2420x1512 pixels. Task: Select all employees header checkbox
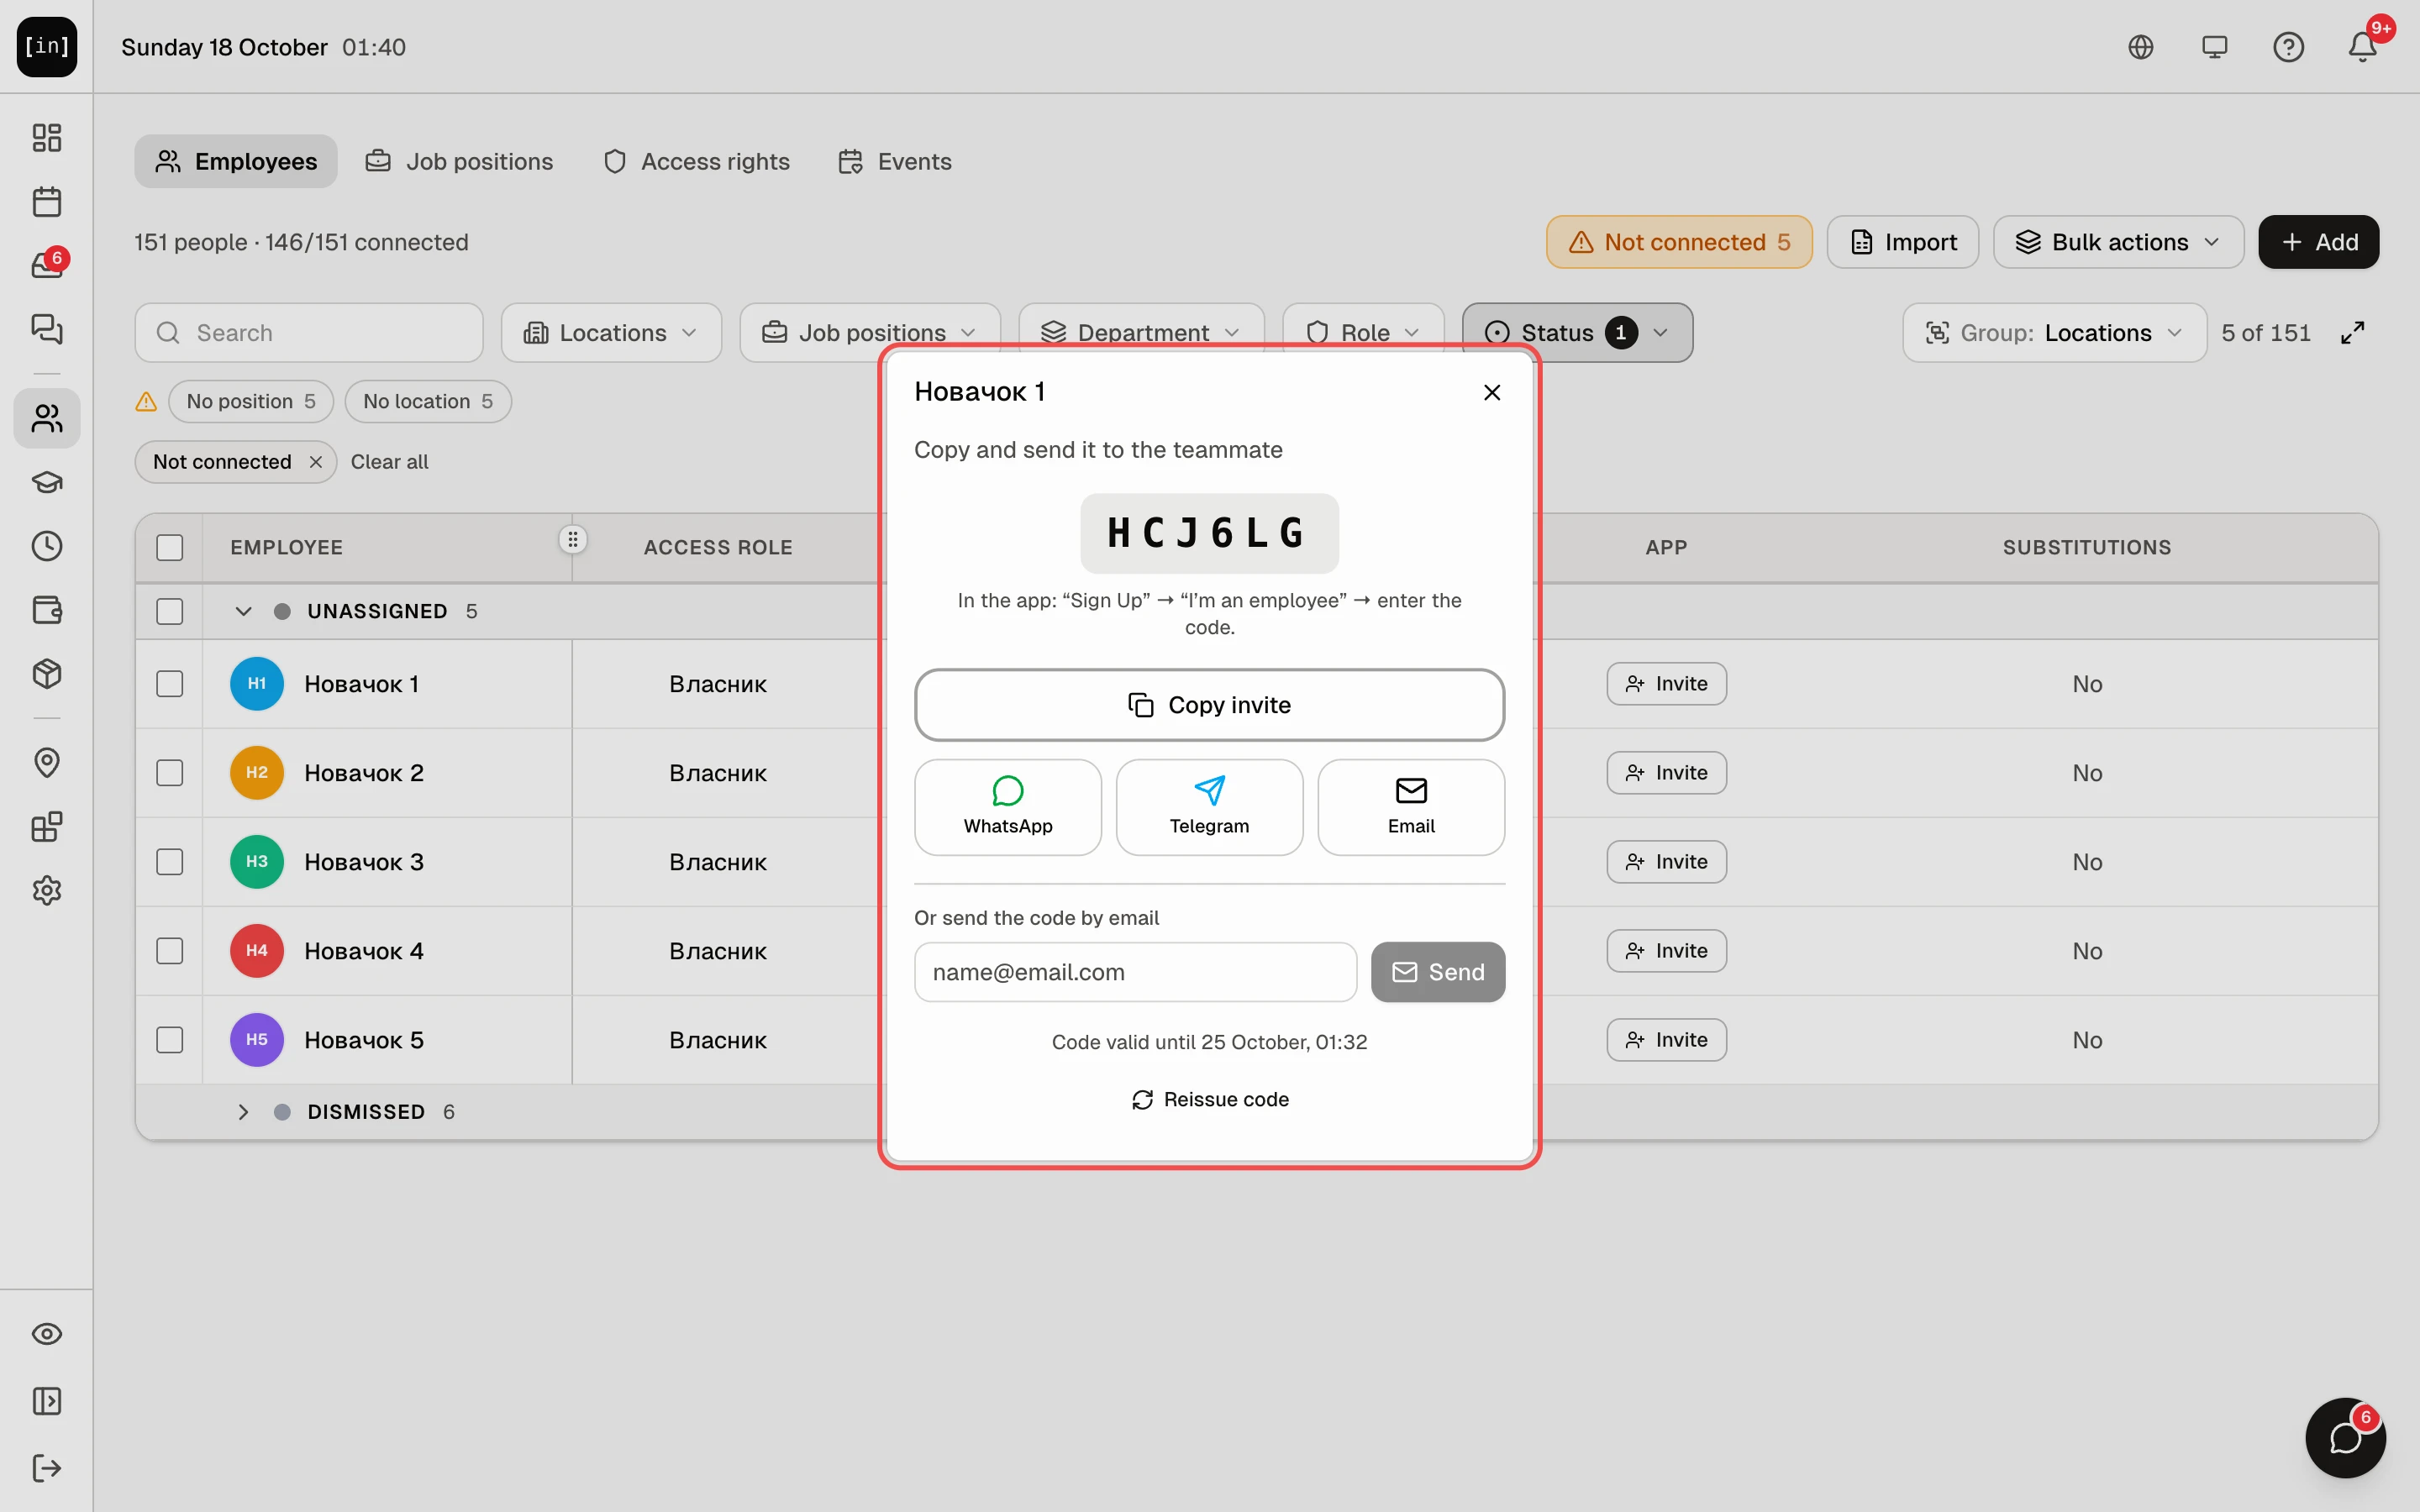[x=170, y=548]
